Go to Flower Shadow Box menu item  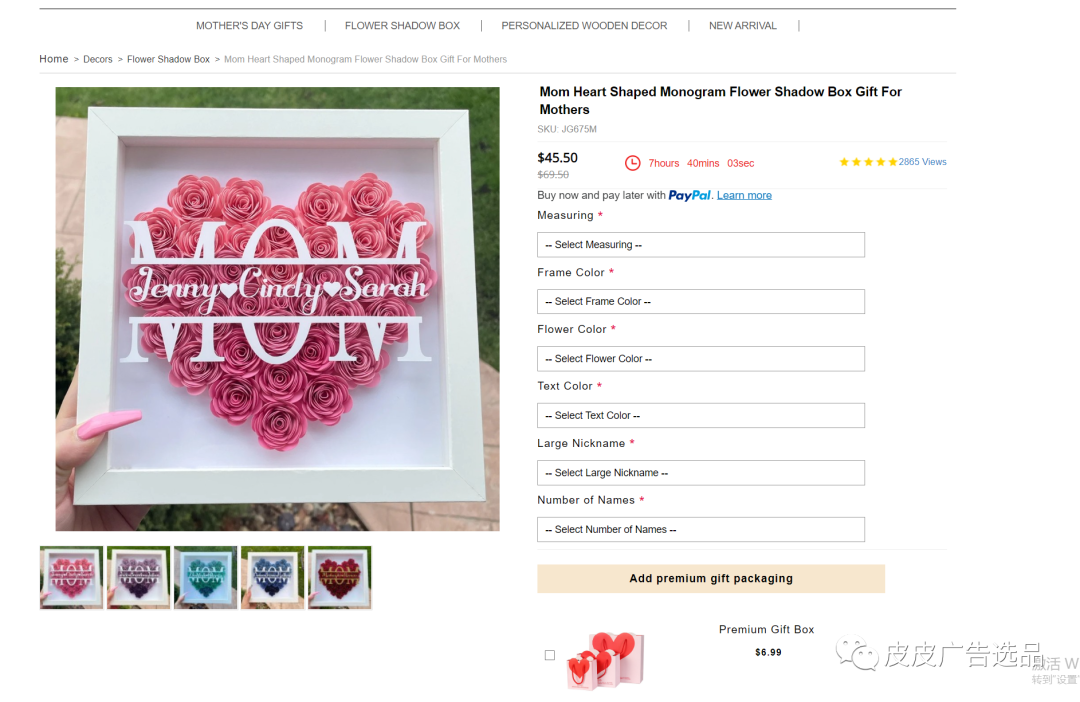coord(402,26)
